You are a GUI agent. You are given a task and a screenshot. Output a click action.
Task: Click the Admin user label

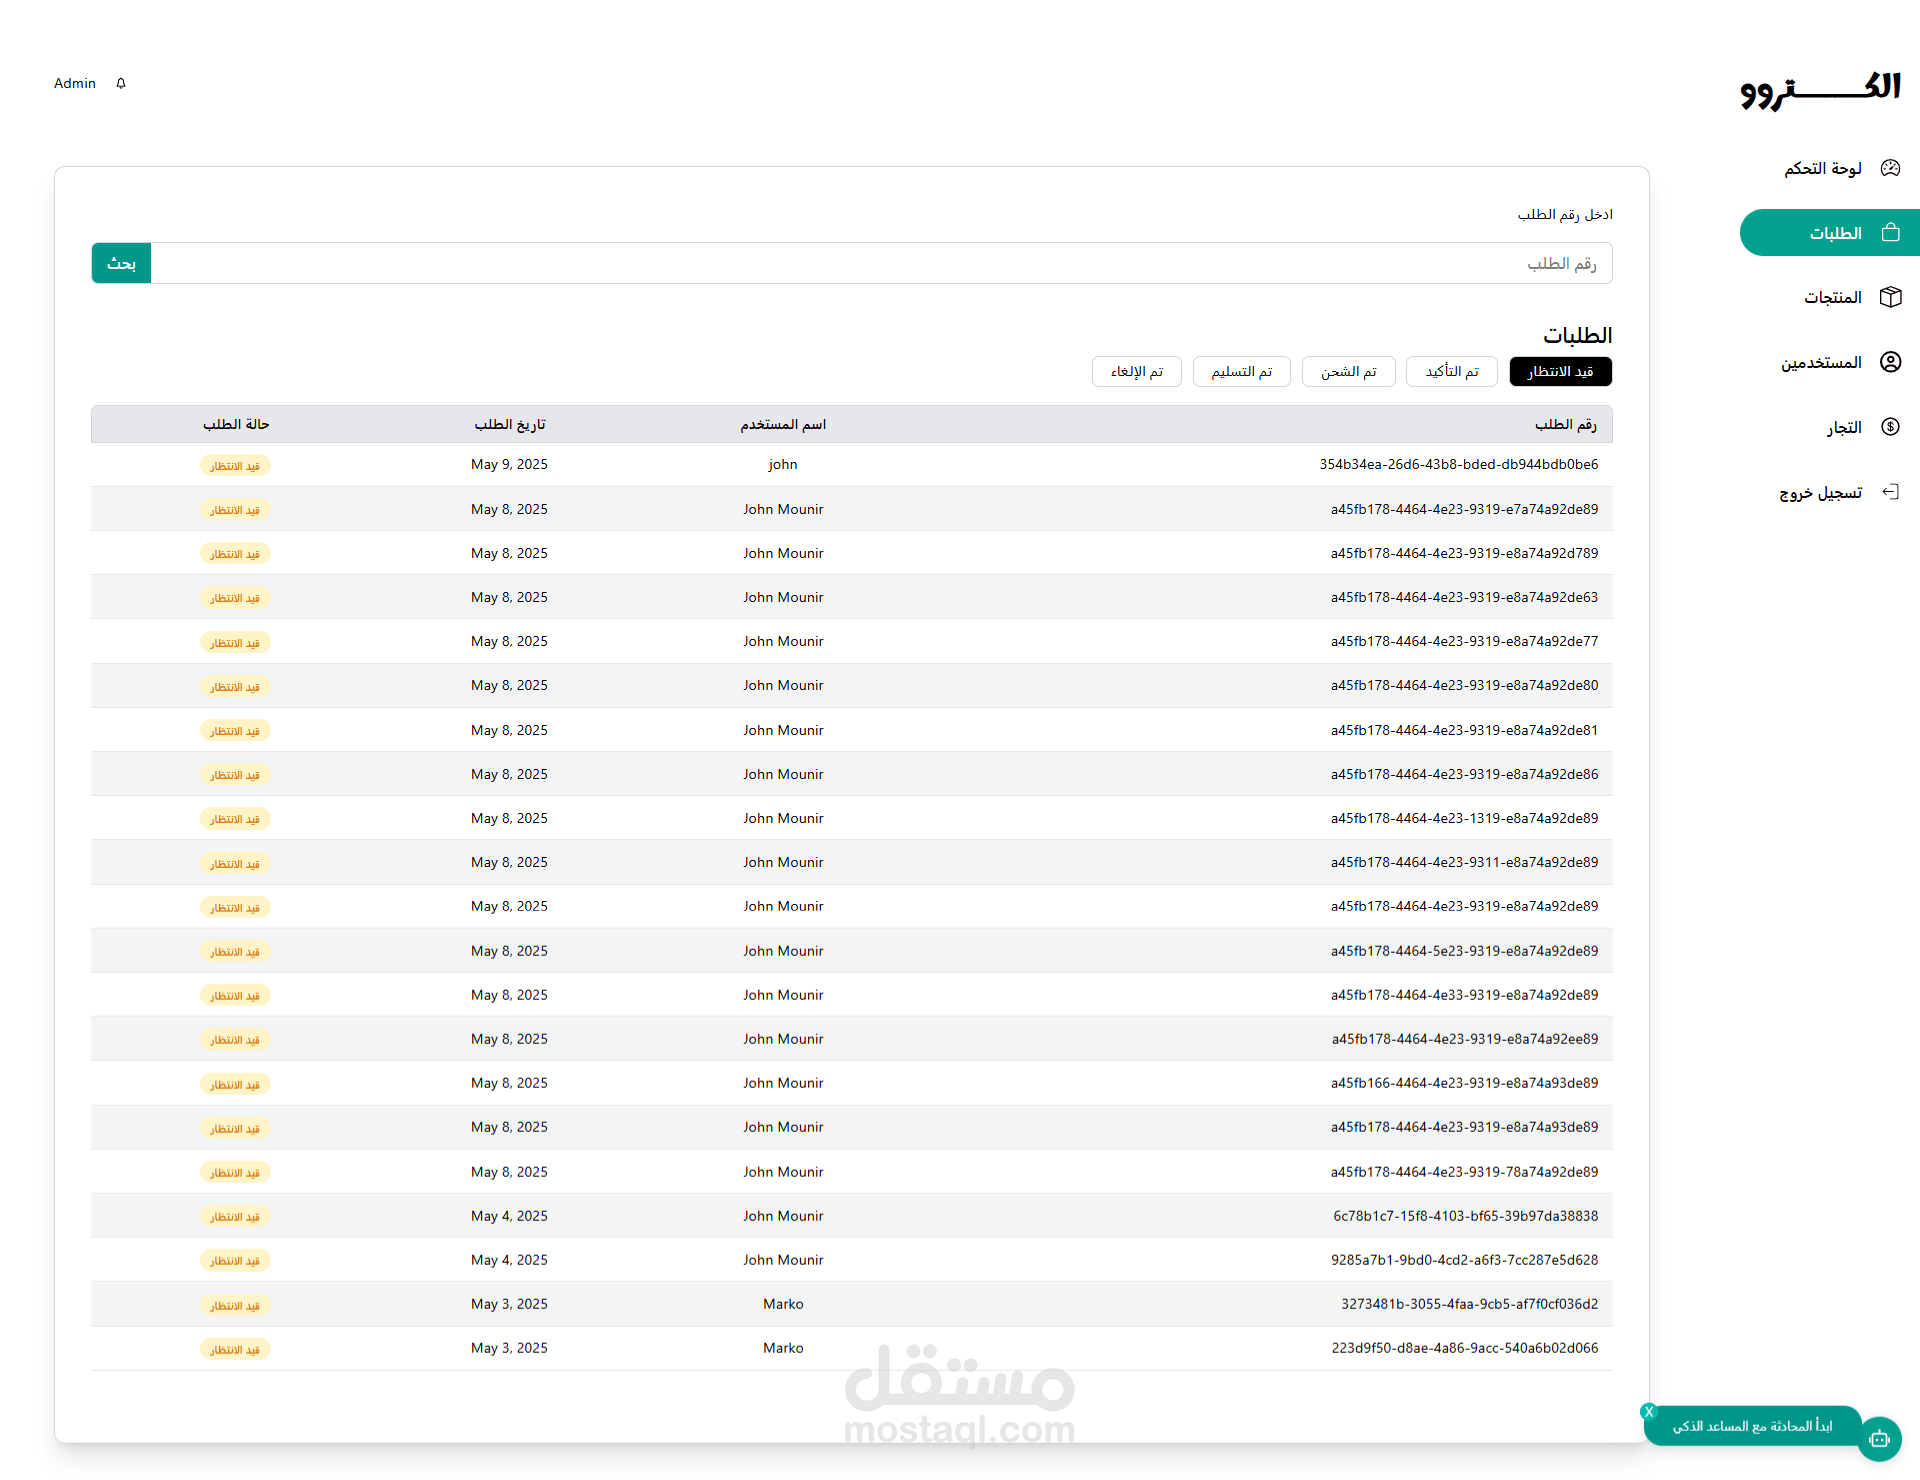[x=75, y=83]
